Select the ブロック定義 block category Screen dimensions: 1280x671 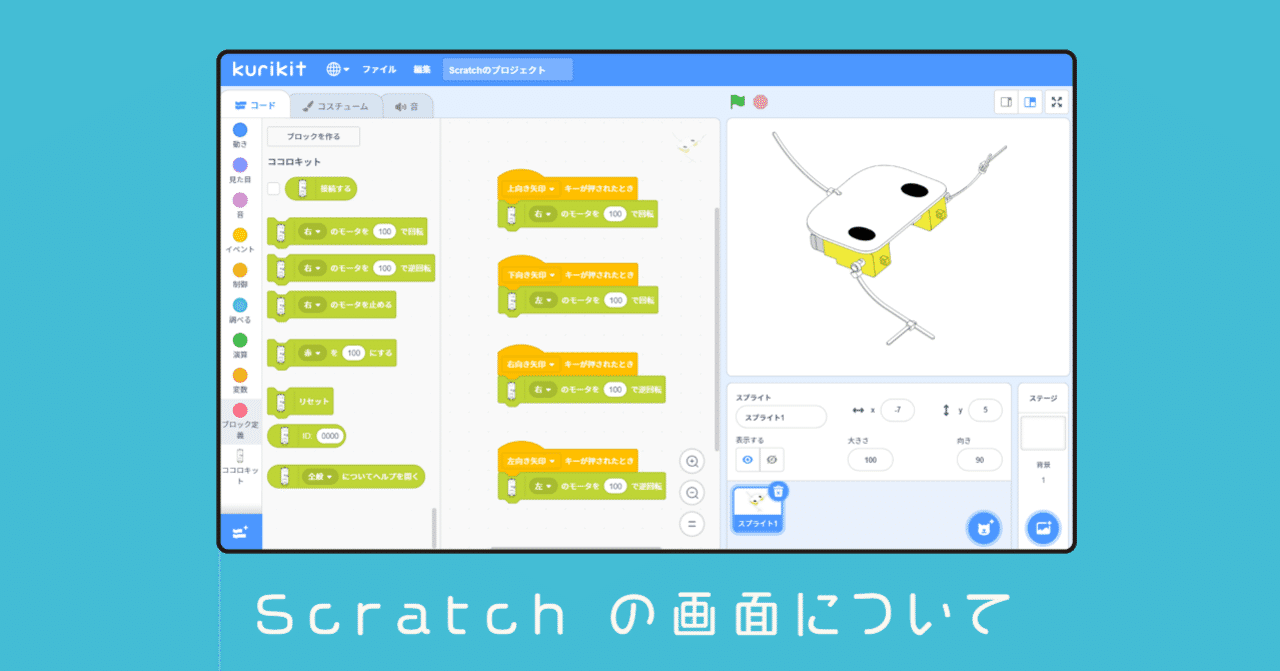pyautogui.click(x=240, y=420)
